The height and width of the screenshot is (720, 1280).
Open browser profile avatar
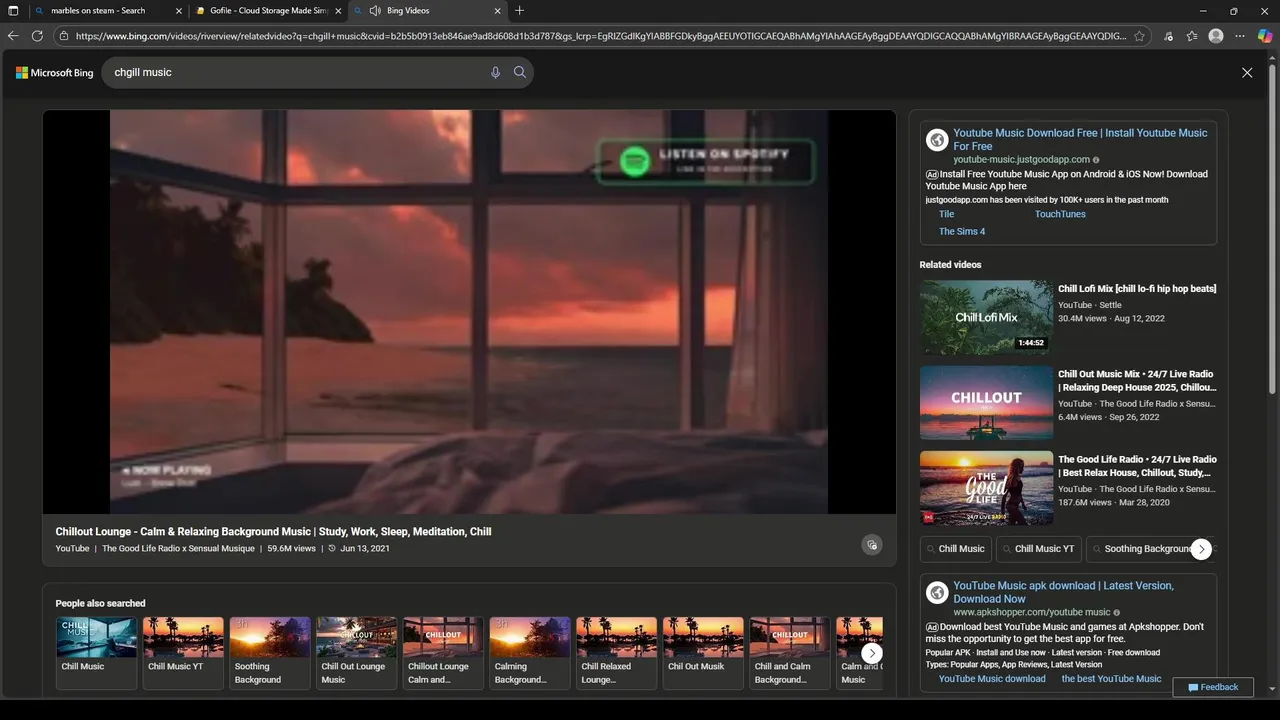tap(1216, 36)
